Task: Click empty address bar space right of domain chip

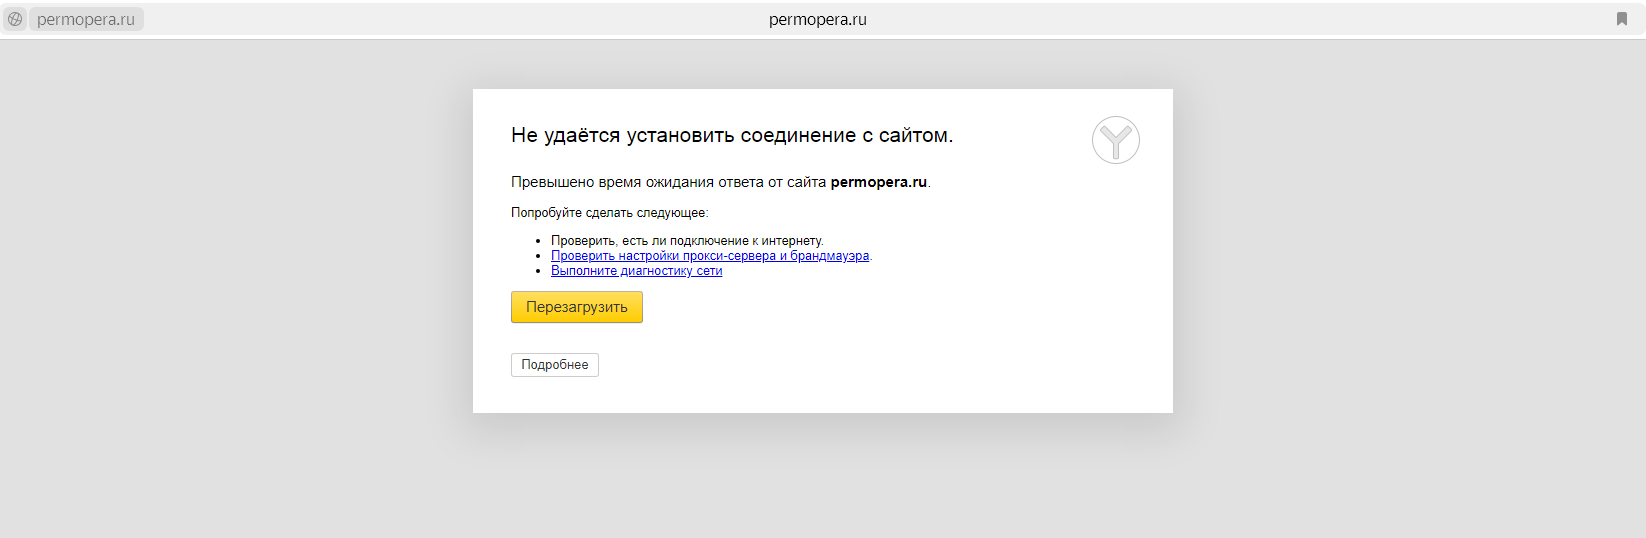Action: pos(400,20)
